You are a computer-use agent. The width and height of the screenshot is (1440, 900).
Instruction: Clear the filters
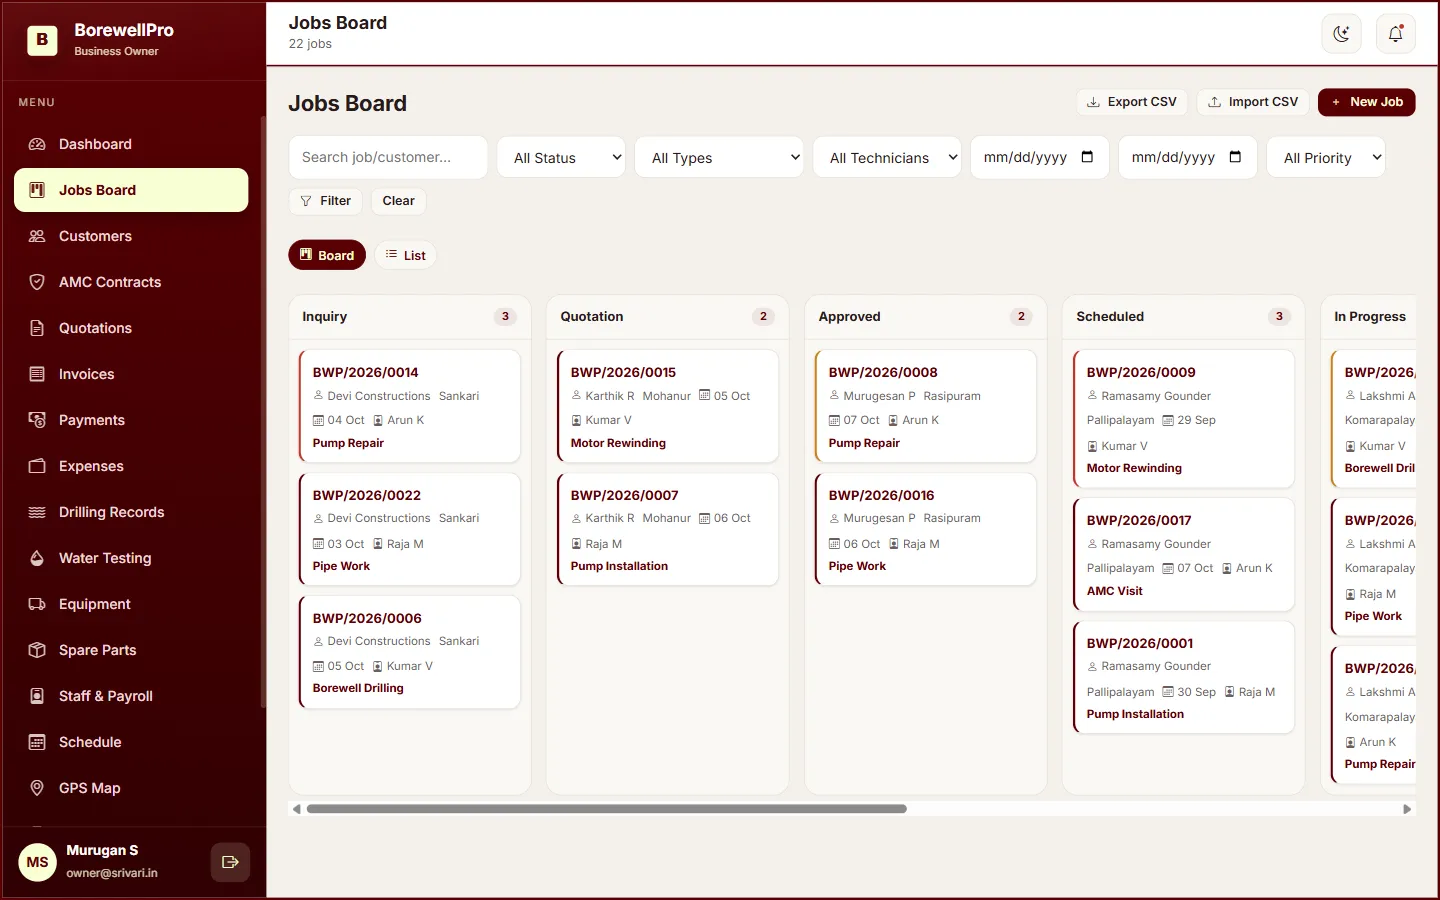398,201
